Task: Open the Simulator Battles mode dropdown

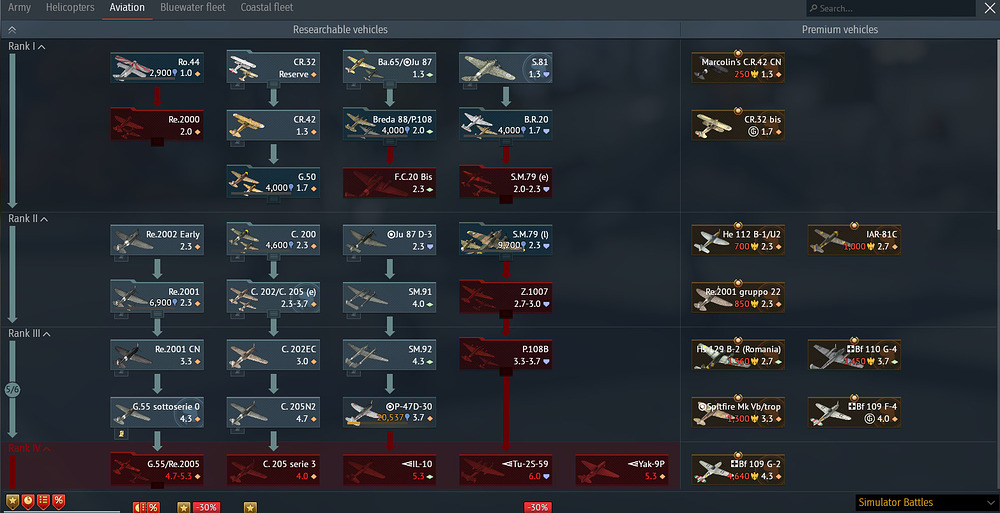Action: click(926, 503)
